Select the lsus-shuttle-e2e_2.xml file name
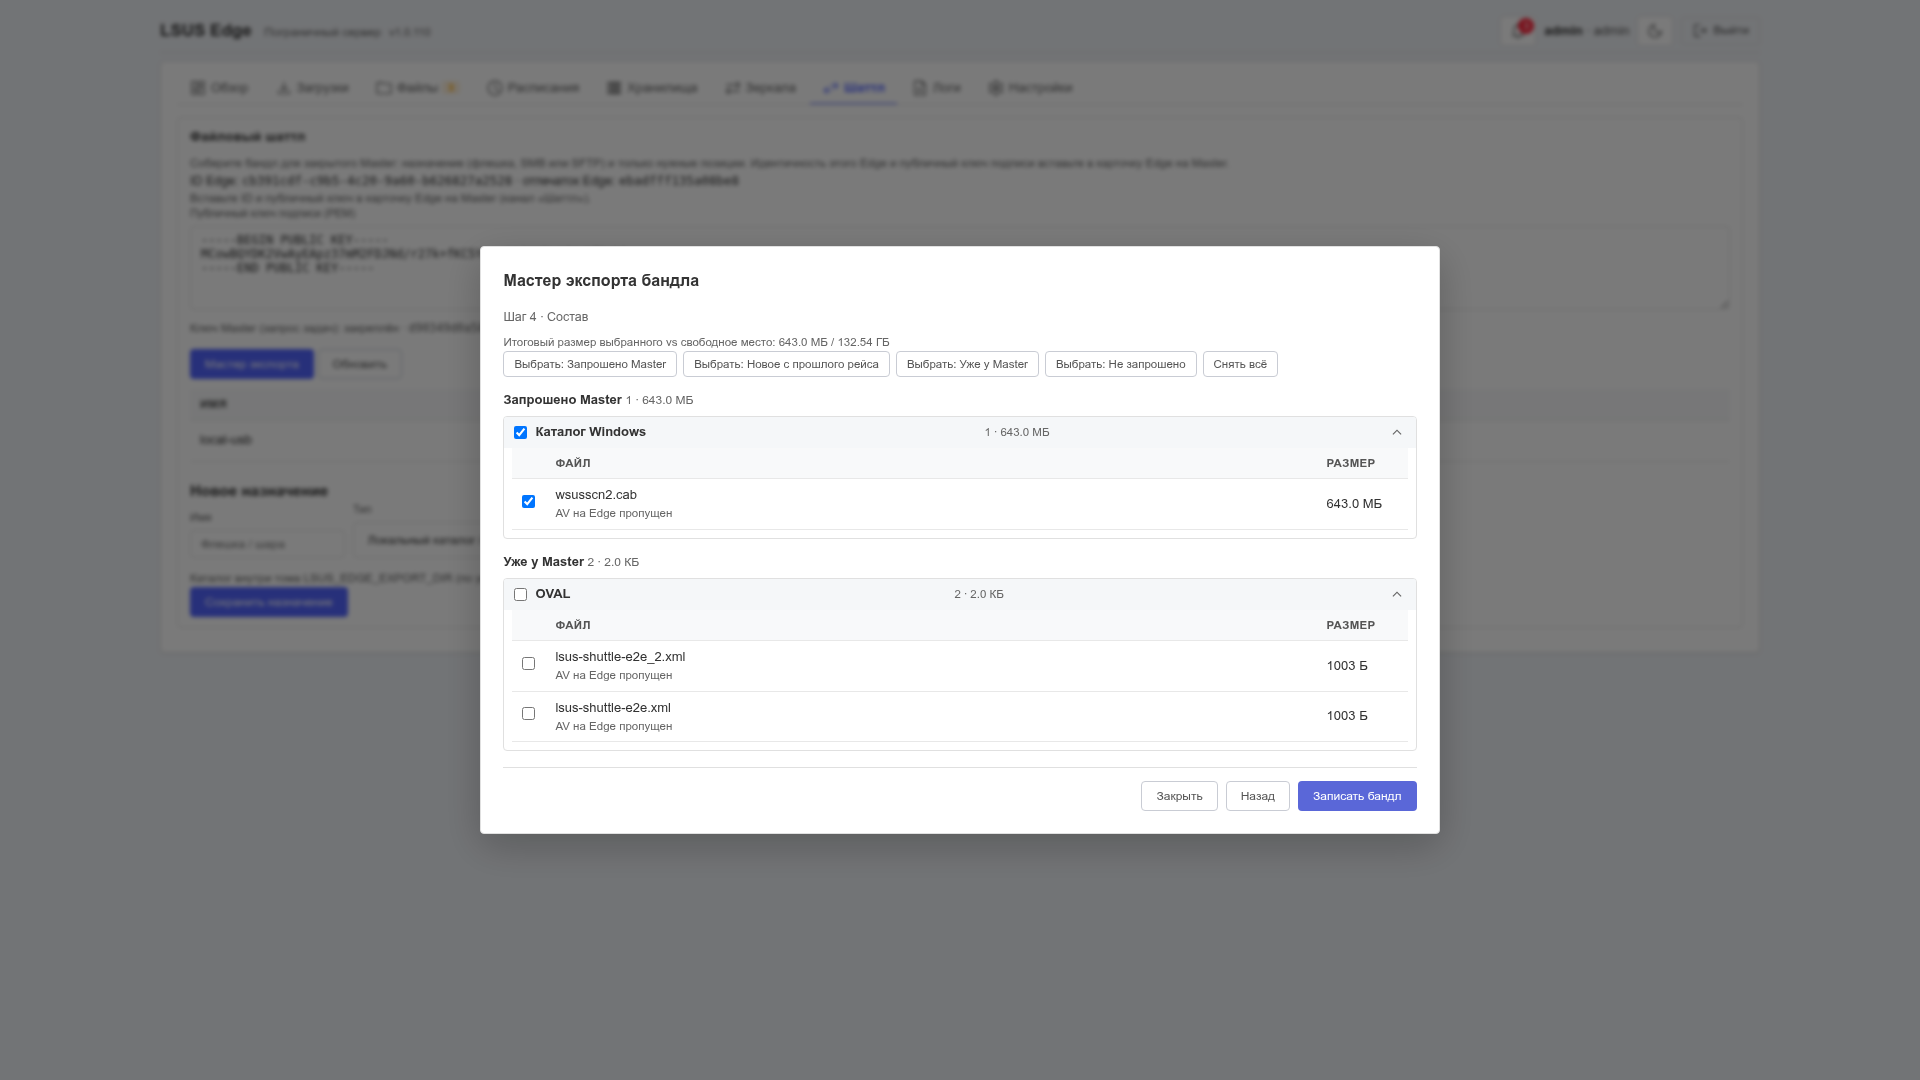The image size is (1920, 1080). click(620, 657)
